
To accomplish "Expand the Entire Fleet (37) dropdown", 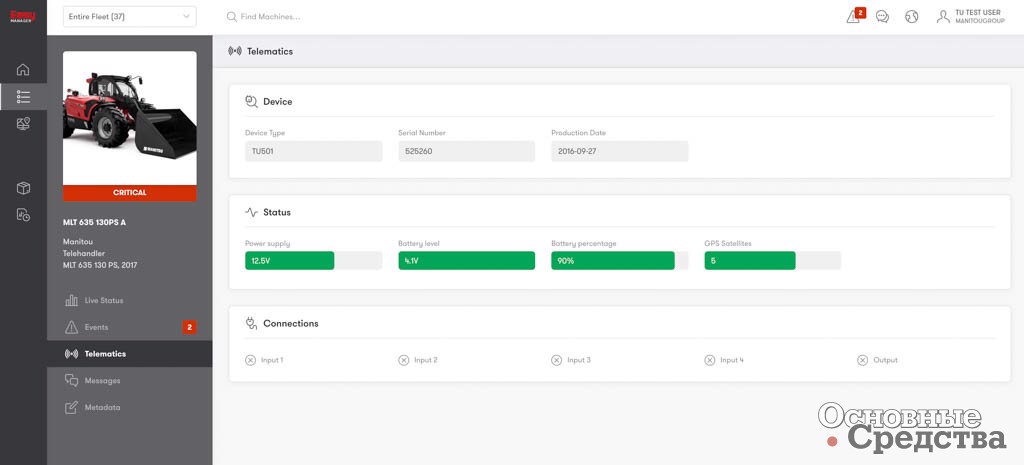I will point(129,16).
